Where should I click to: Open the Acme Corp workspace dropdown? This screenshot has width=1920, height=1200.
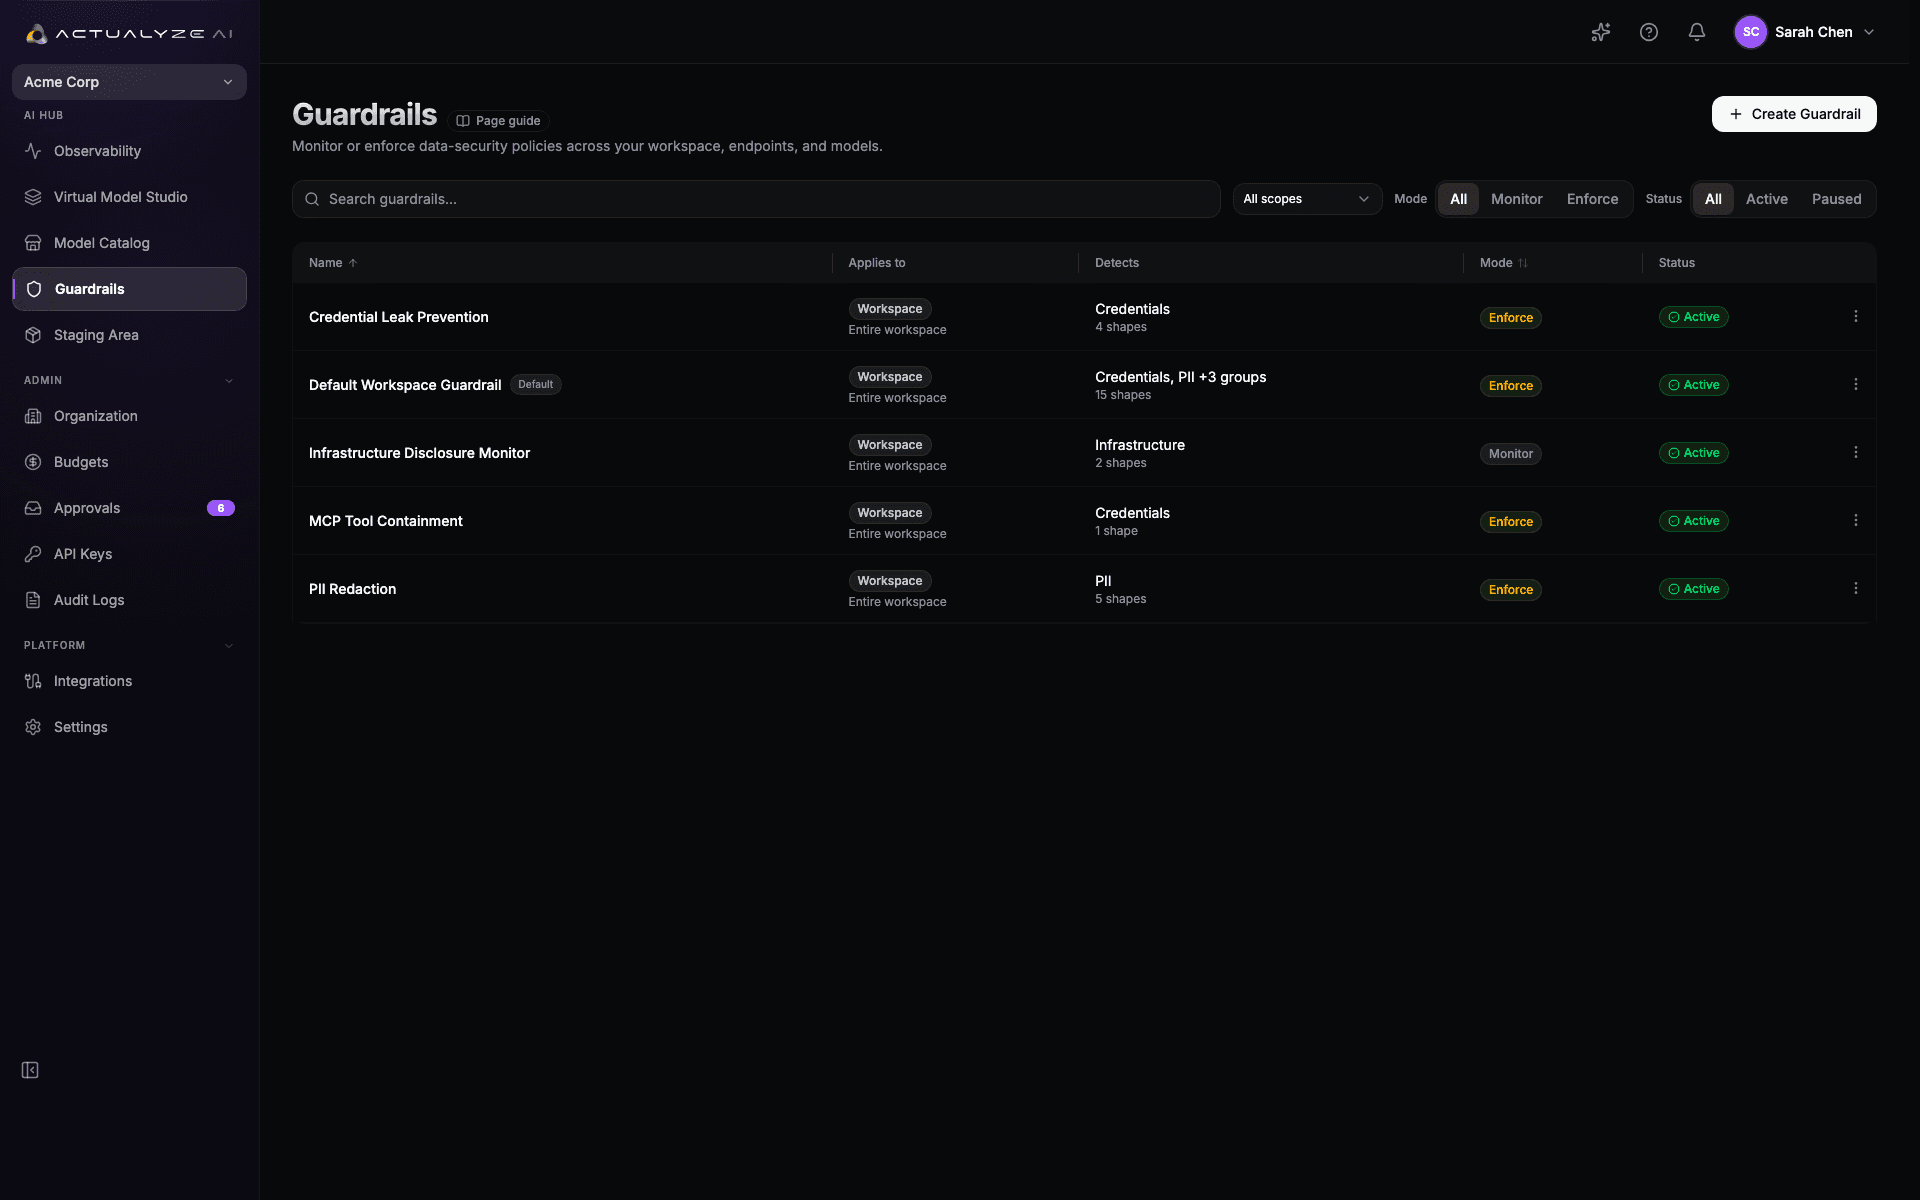click(129, 82)
